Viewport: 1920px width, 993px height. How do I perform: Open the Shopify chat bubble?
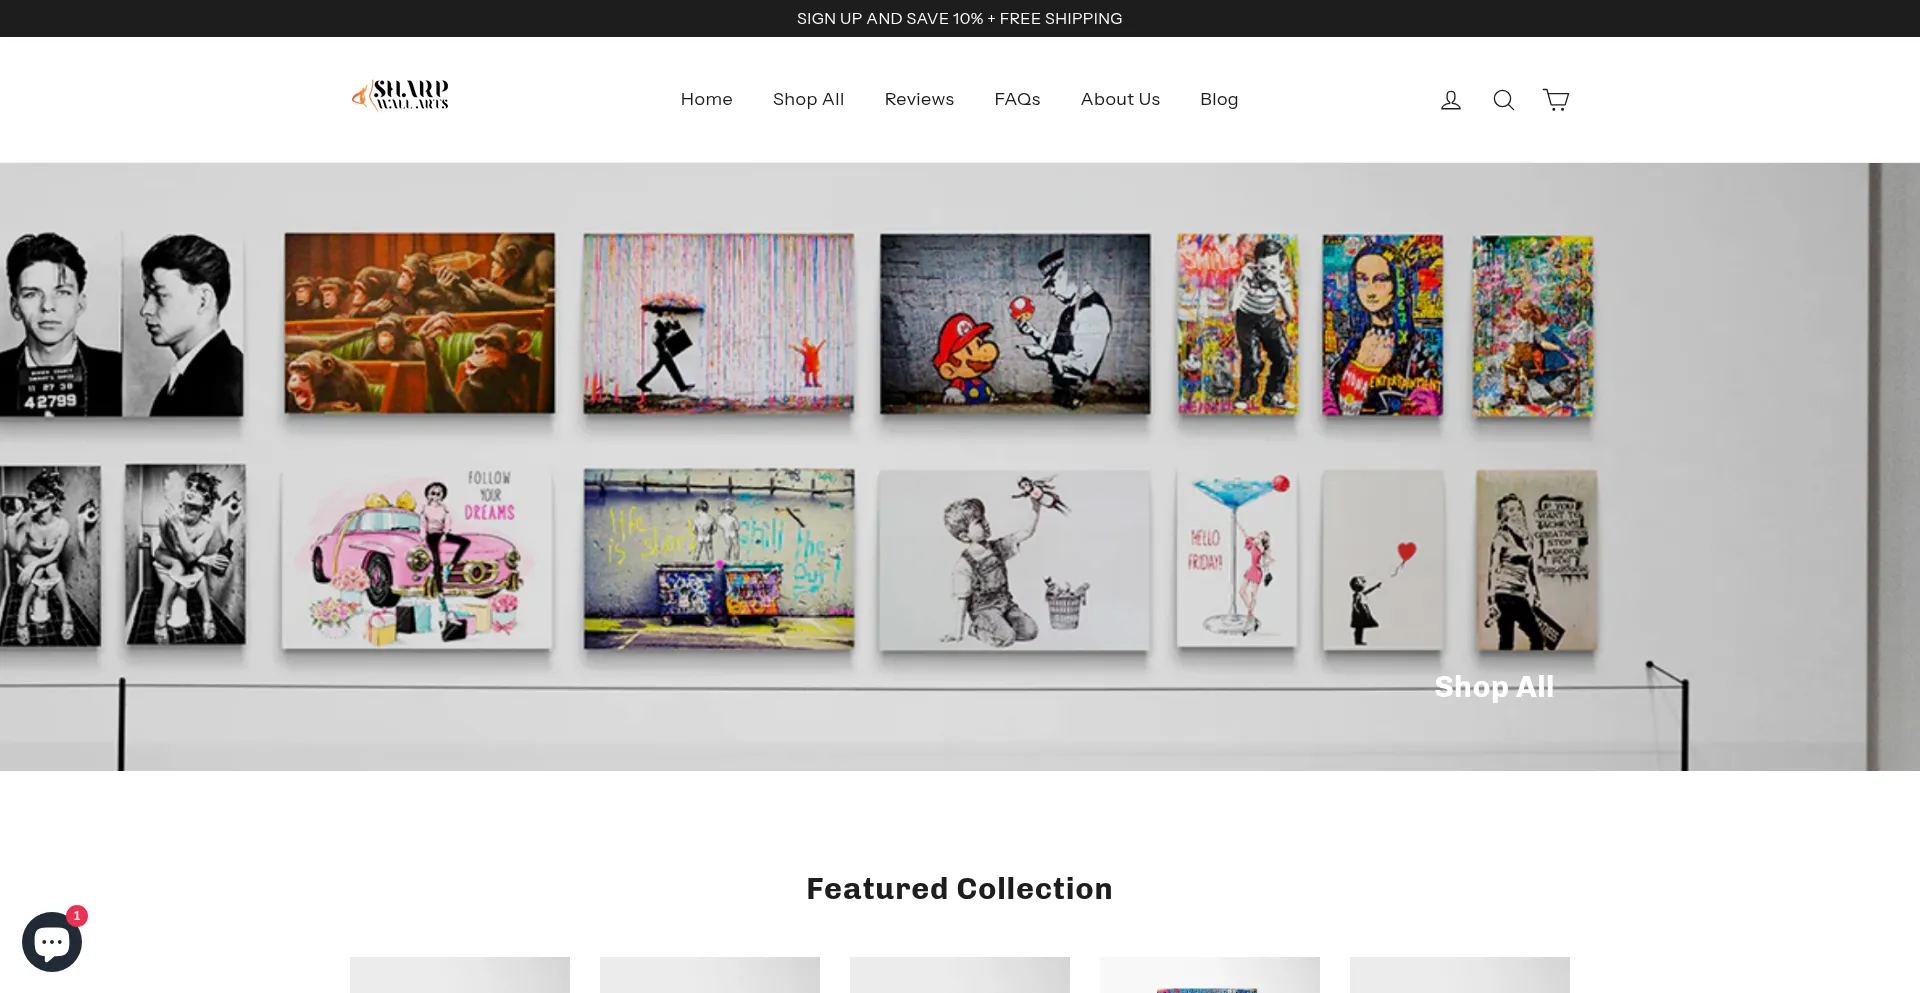coord(52,941)
